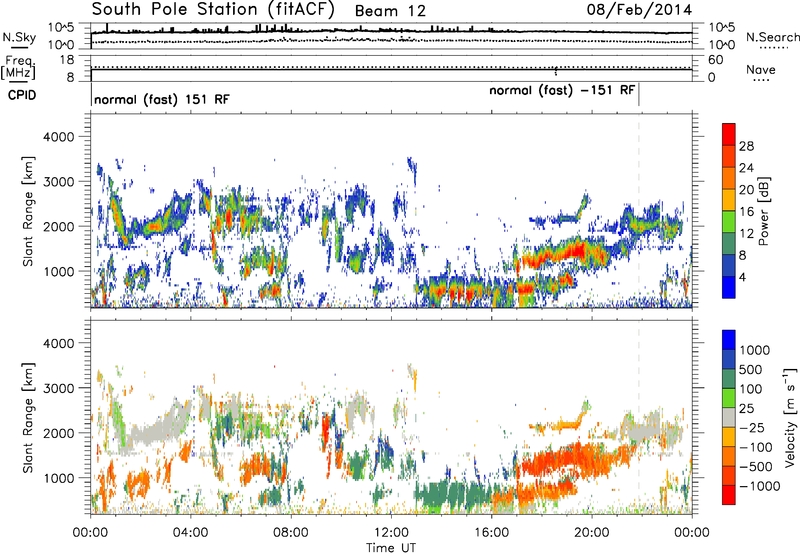The height and width of the screenshot is (554, 800).
Task: Click the "Velocity [m s-1]" colorbar title
Action: point(790,418)
